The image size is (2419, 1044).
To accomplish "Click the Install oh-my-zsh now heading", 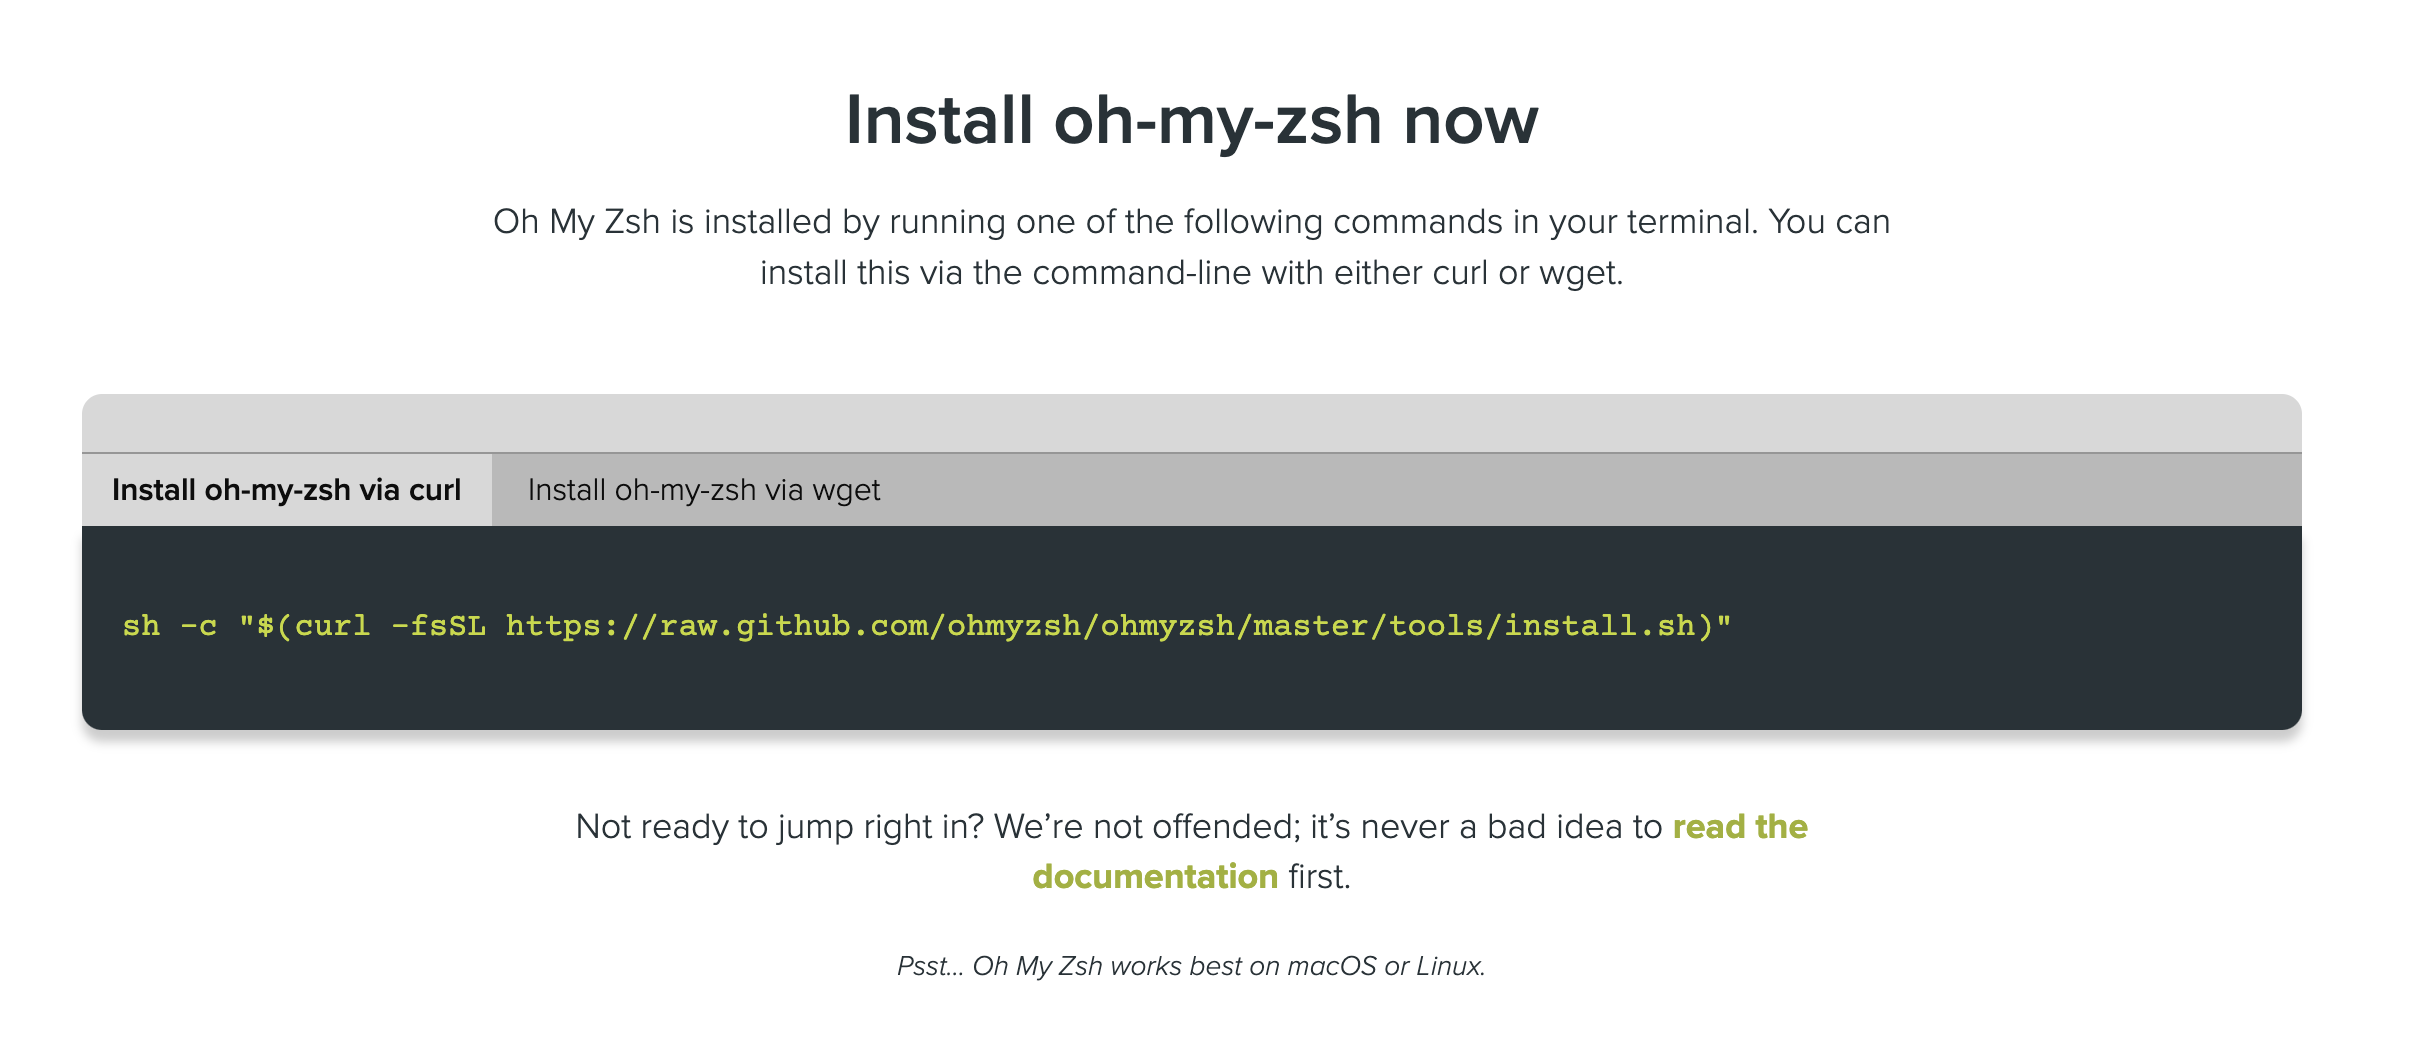I will click(1191, 120).
